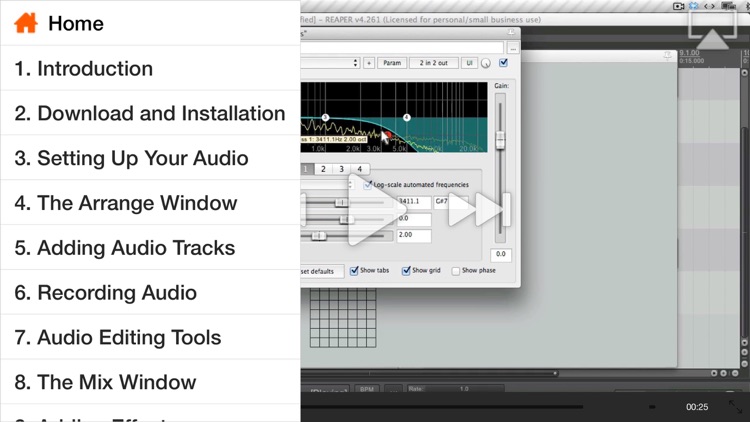Open the Param menu button
750x422 pixels.
[x=392, y=63]
